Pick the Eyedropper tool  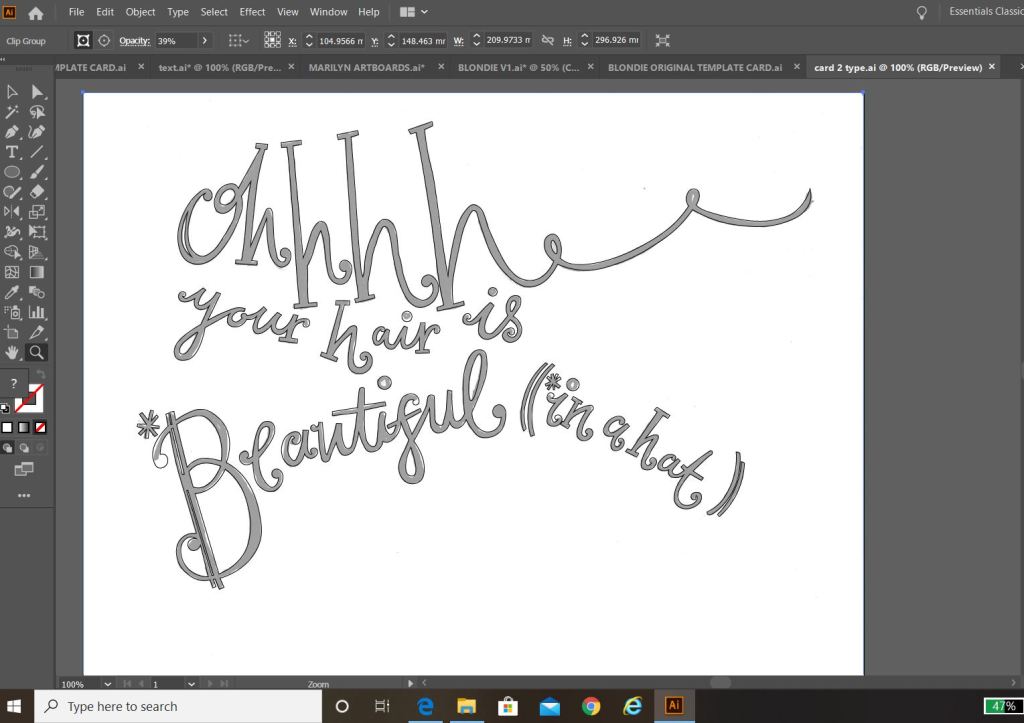tap(12, 292)
